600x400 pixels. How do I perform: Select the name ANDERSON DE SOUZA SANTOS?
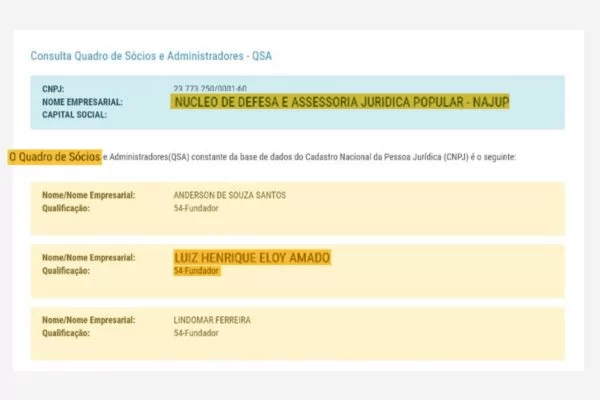[229, 195]
